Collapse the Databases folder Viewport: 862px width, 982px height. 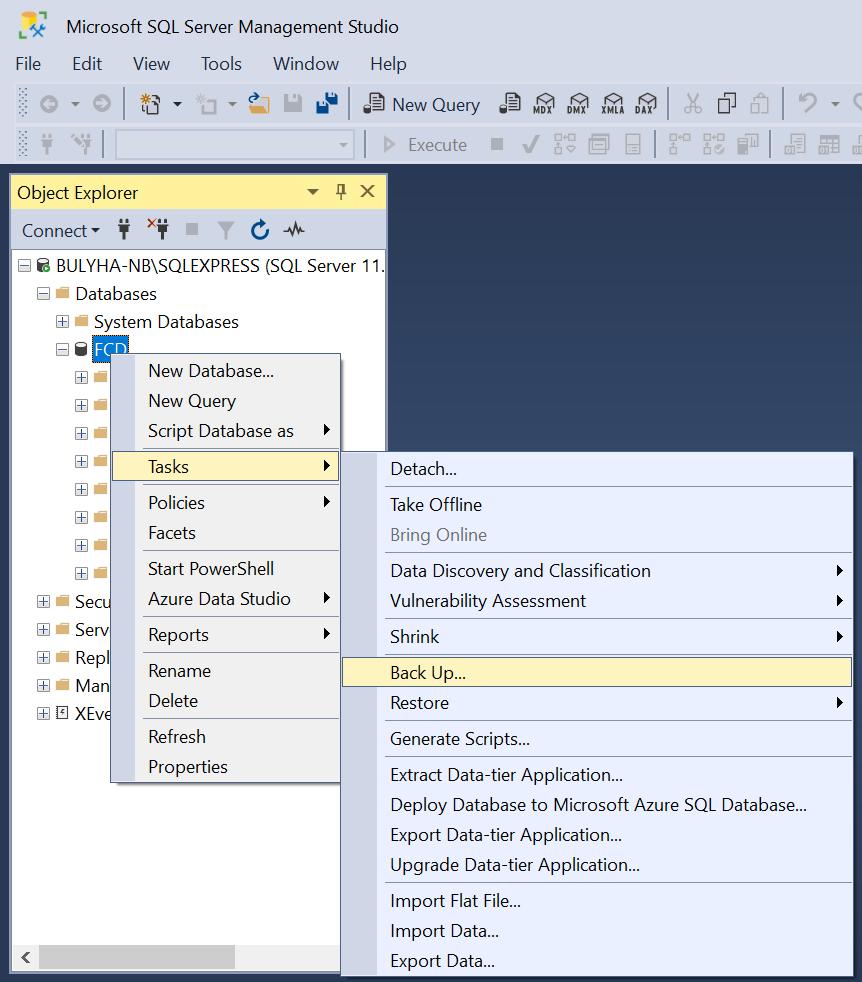43,294
